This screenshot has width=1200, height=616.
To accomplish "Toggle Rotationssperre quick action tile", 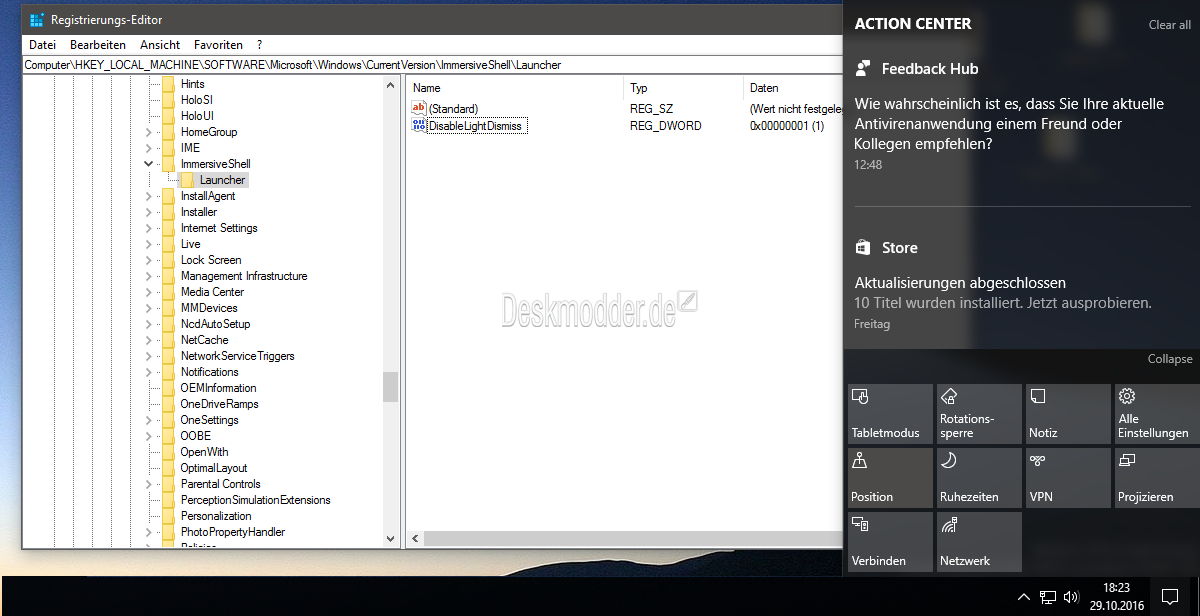I will (x=979, y=413).
